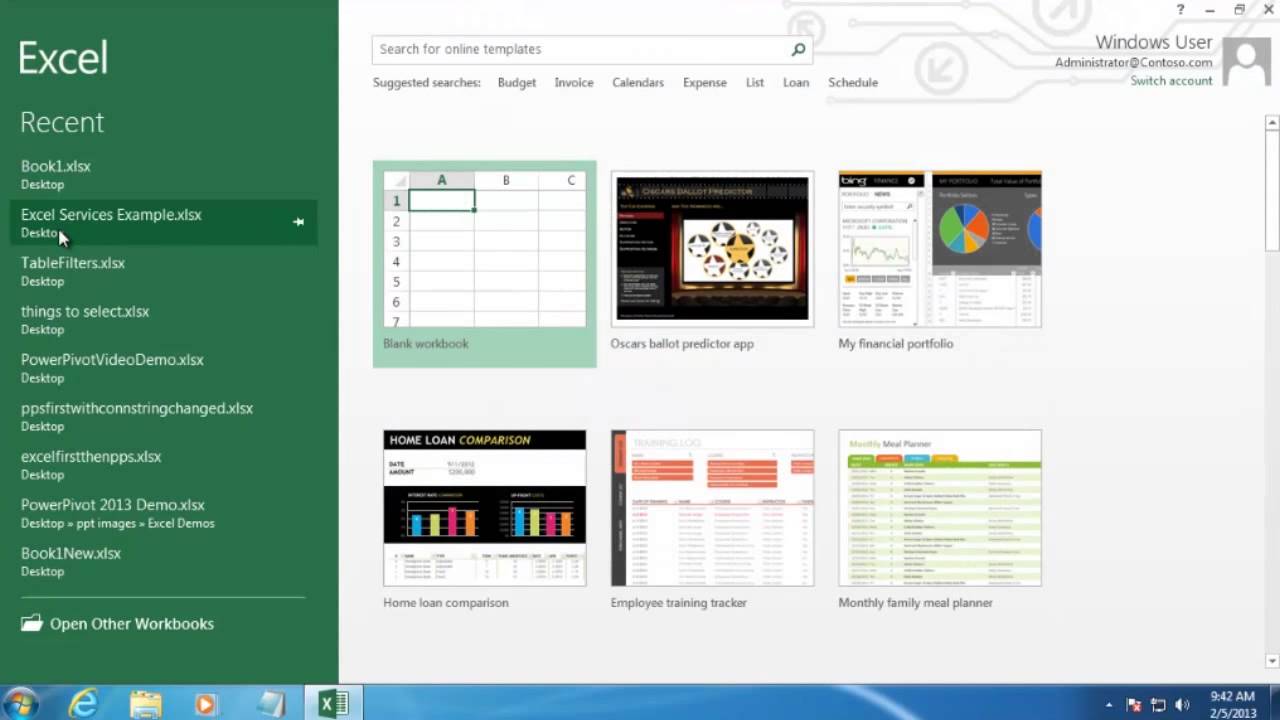
Task: Click the notepad taskbar icon
Action: click(271, 704)
